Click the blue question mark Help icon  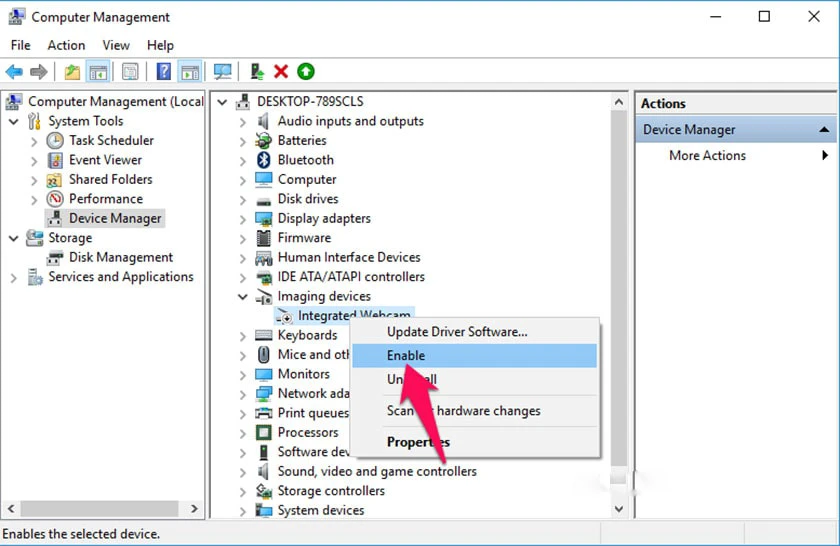tap(164, 71)
